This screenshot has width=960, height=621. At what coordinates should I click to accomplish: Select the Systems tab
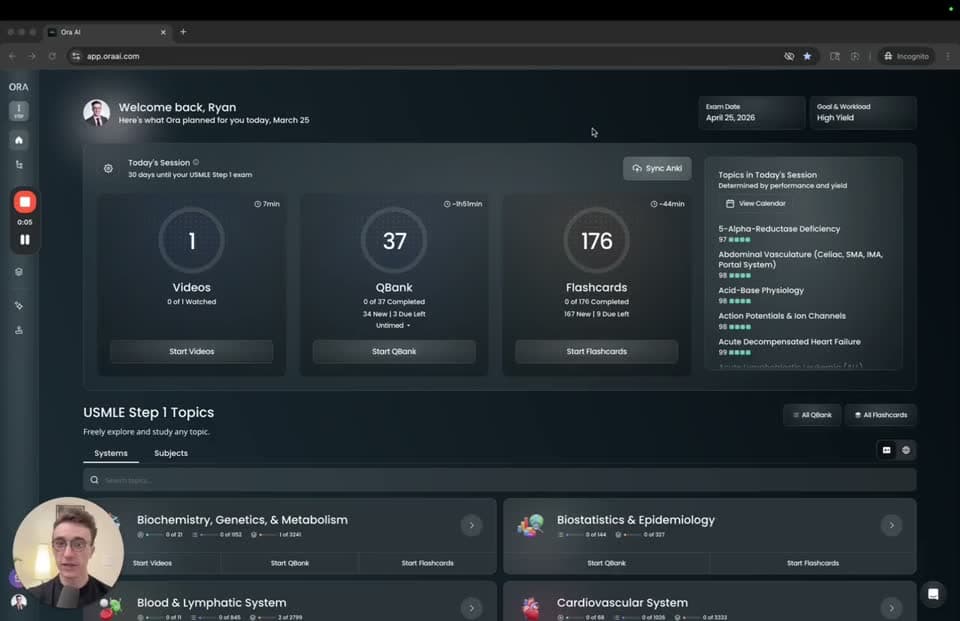click(x=110, y=453)
